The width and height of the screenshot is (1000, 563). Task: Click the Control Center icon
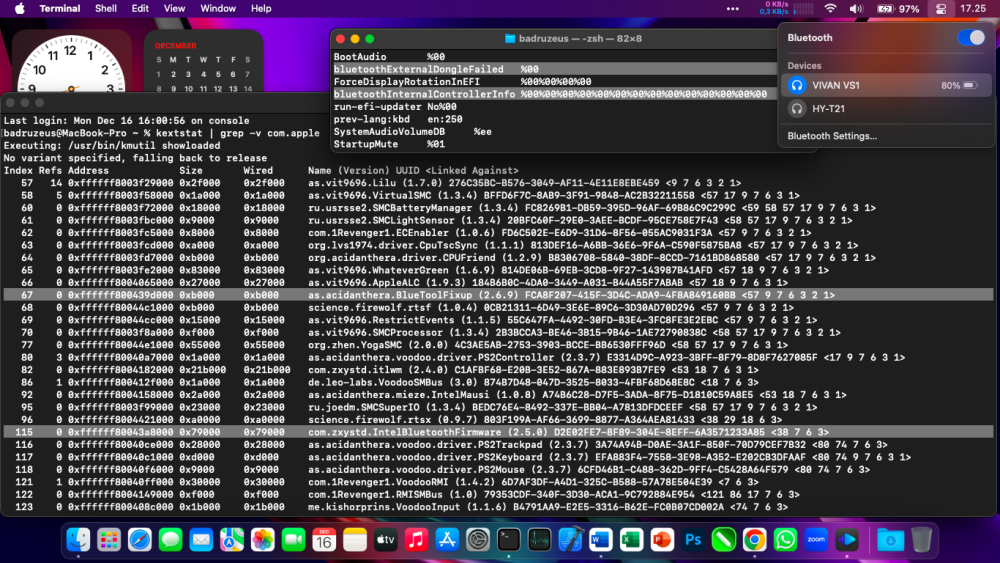coord(941,8)
